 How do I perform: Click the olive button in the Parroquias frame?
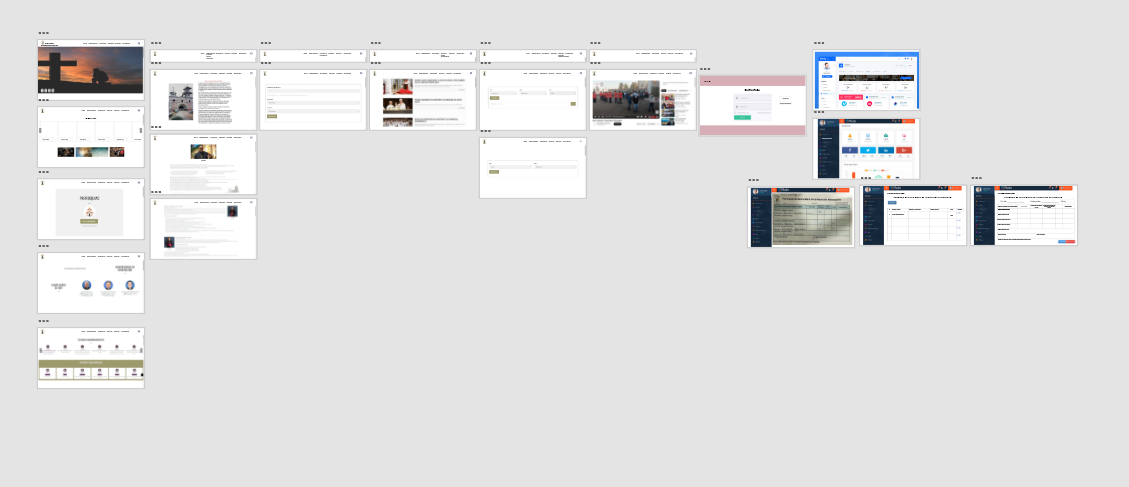tap(90, 222)
